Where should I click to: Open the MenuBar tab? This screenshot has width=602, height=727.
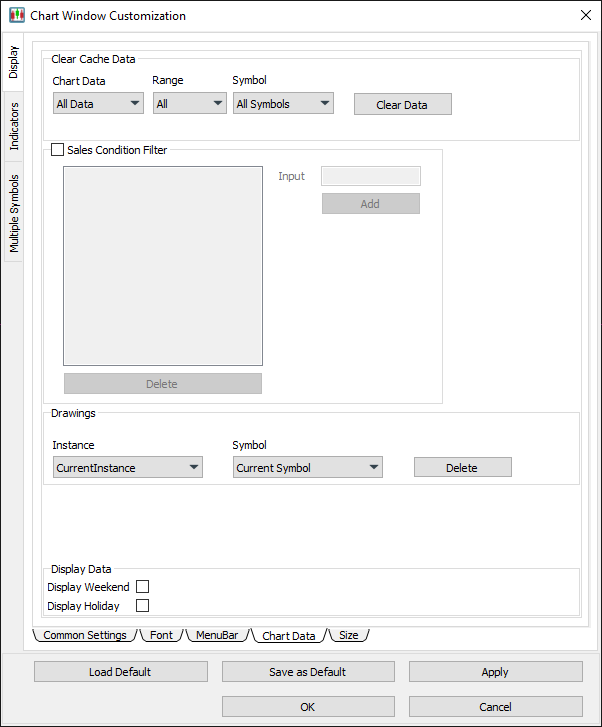[x=216, y=636]
